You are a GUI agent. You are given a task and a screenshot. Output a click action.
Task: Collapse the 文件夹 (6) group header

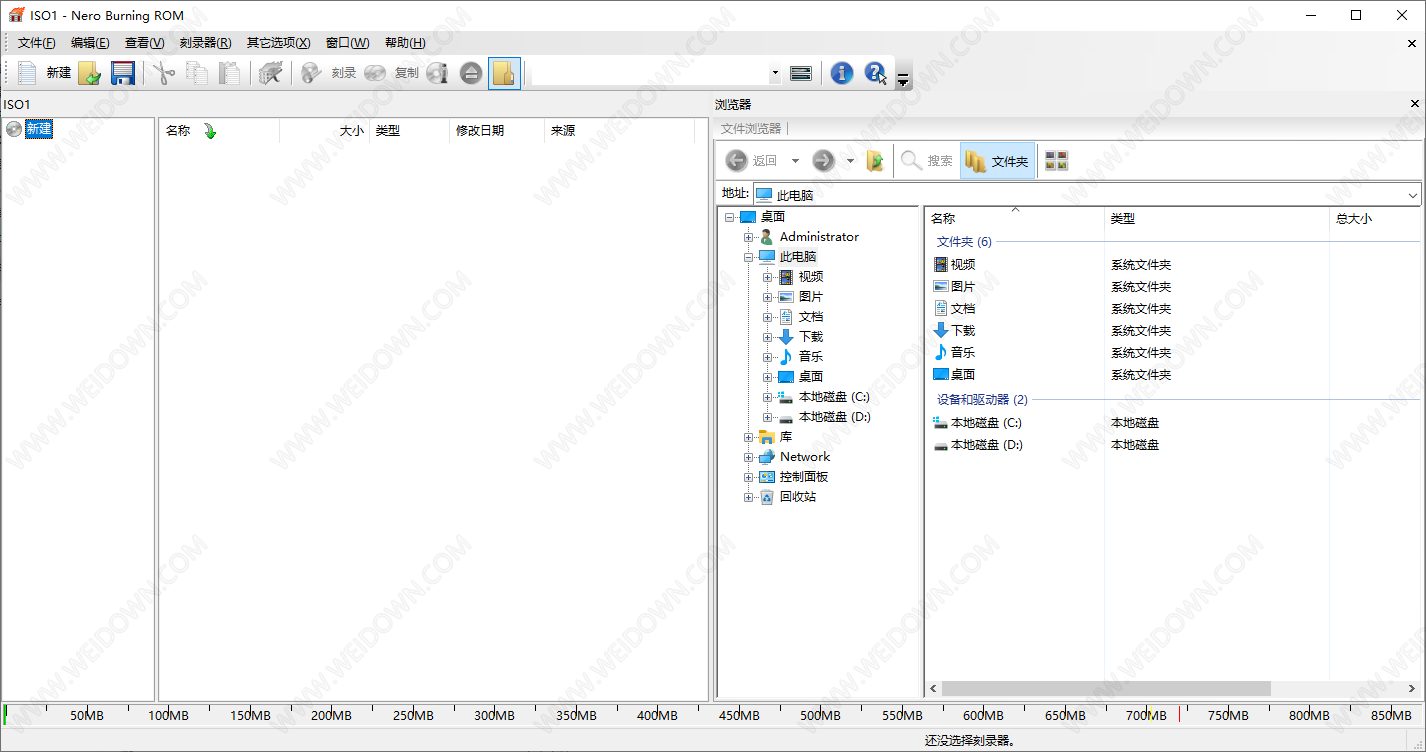point(964,242)
